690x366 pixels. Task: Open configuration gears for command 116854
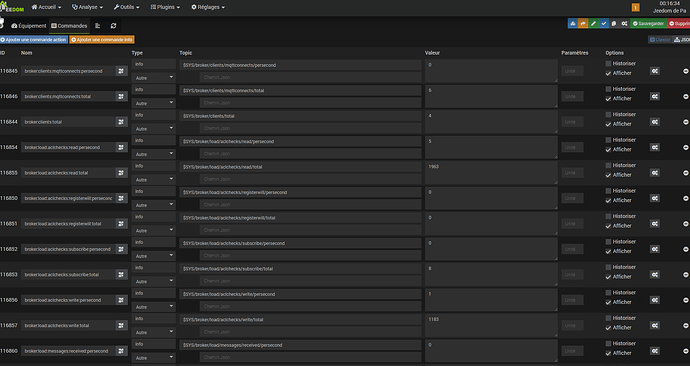coord(655,147)
